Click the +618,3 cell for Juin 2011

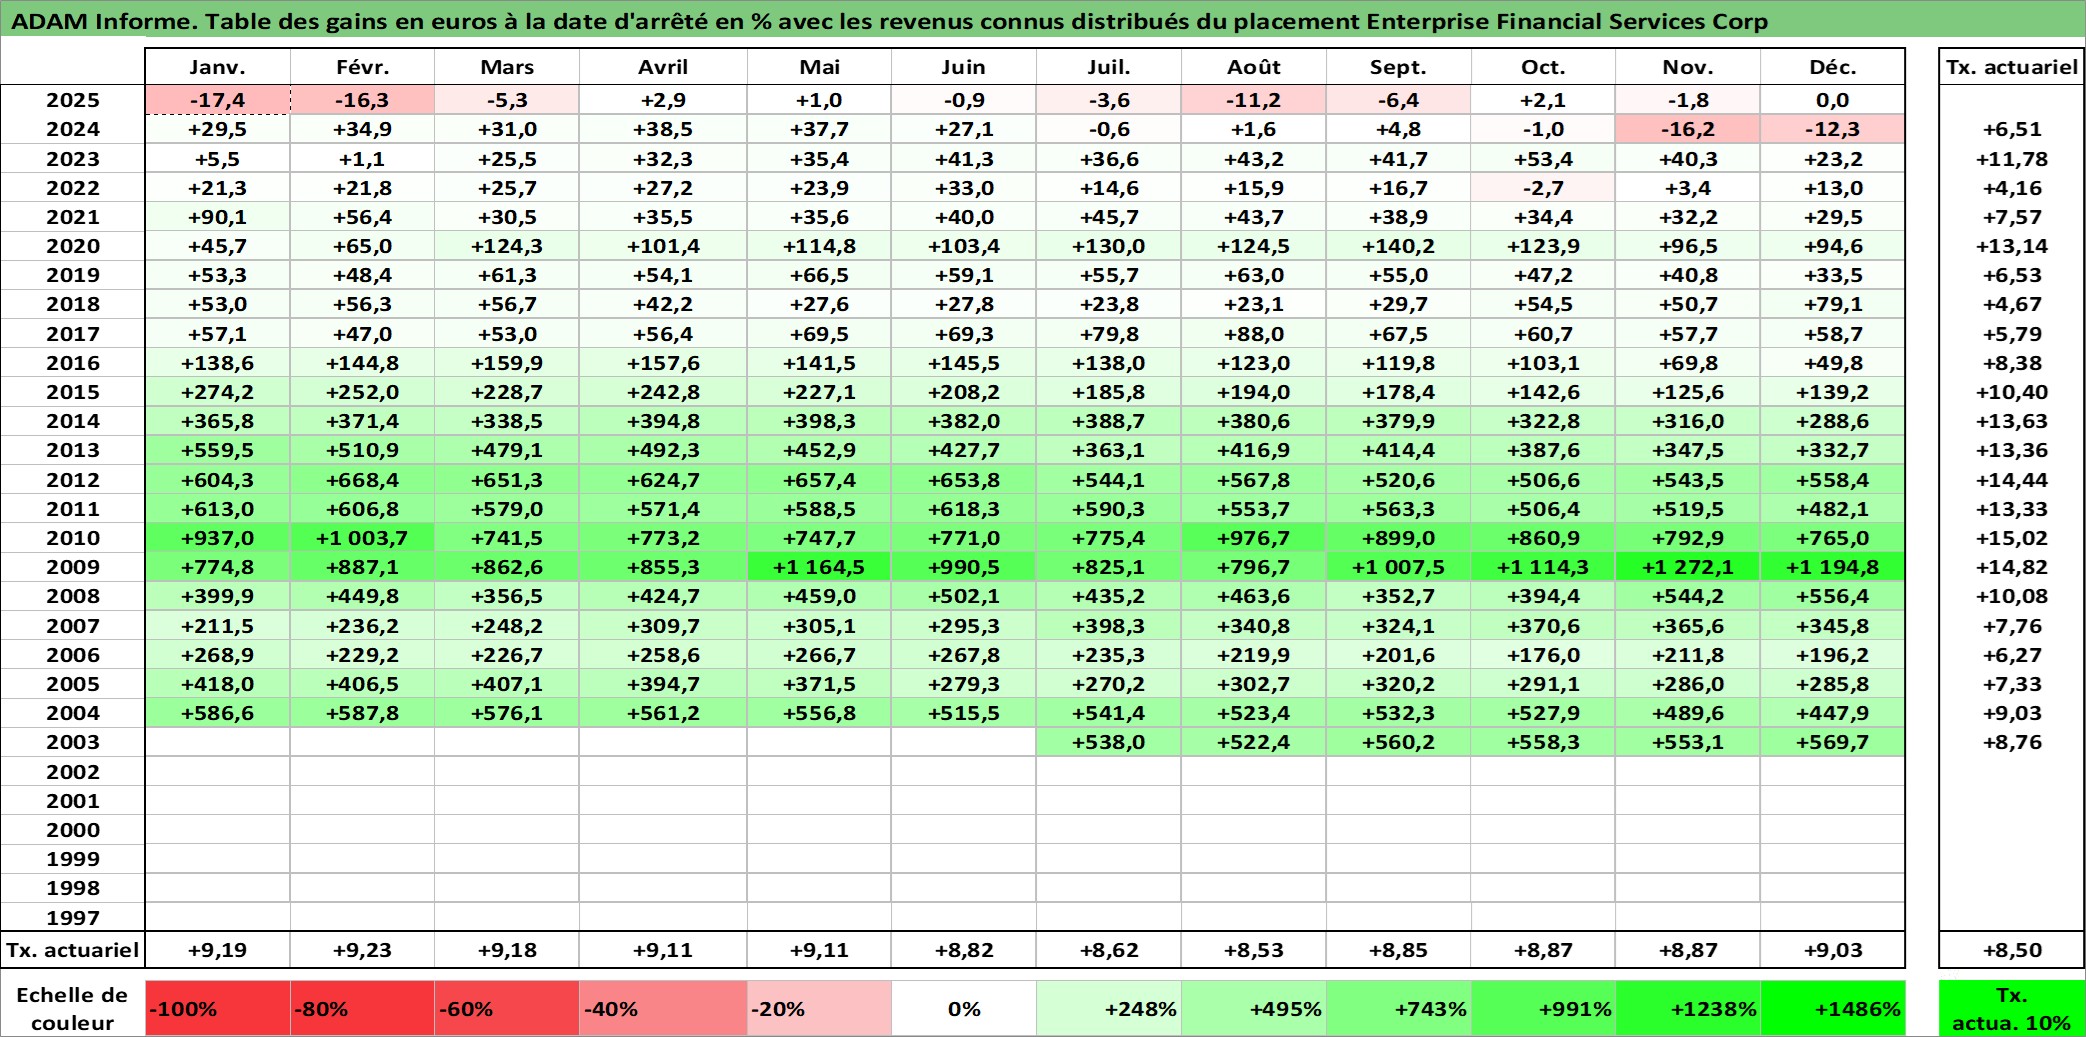tap(964, 509)
